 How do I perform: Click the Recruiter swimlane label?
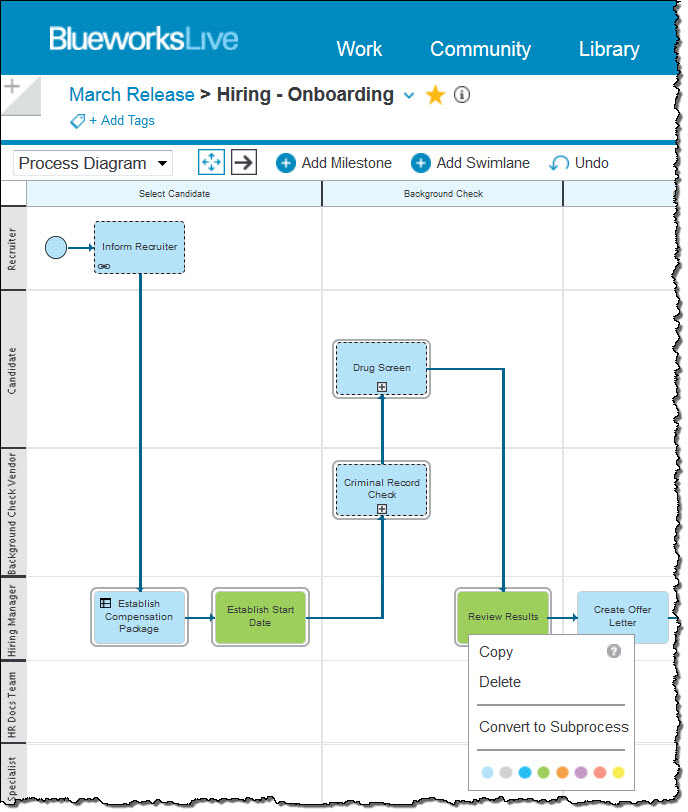(12, 249)
